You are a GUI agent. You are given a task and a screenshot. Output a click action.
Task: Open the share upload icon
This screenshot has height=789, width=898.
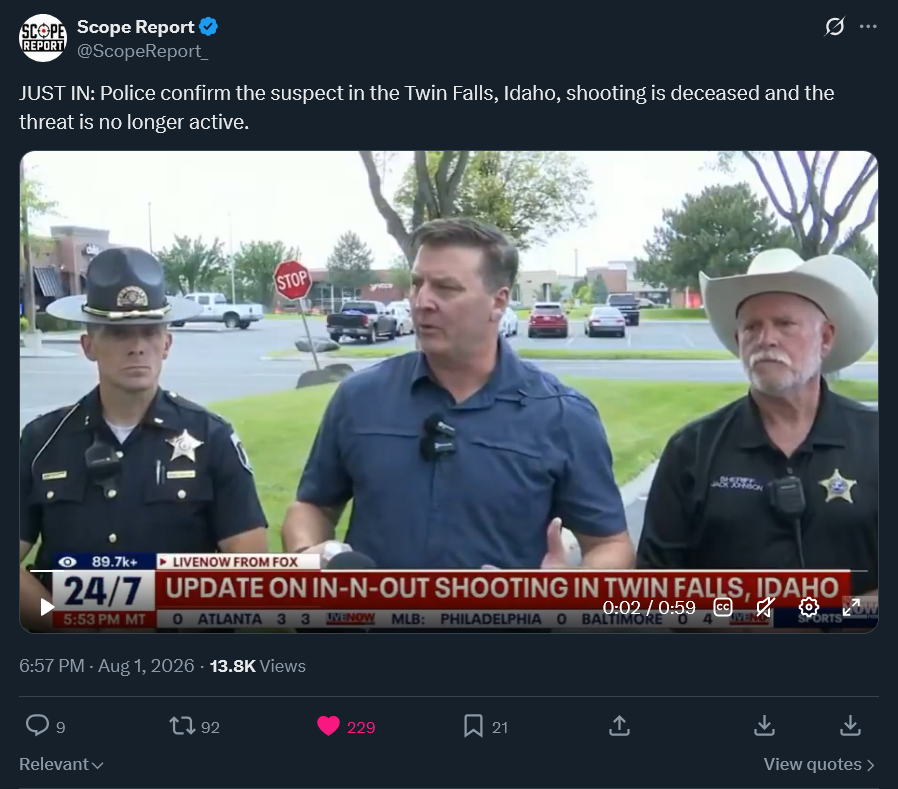619,726
